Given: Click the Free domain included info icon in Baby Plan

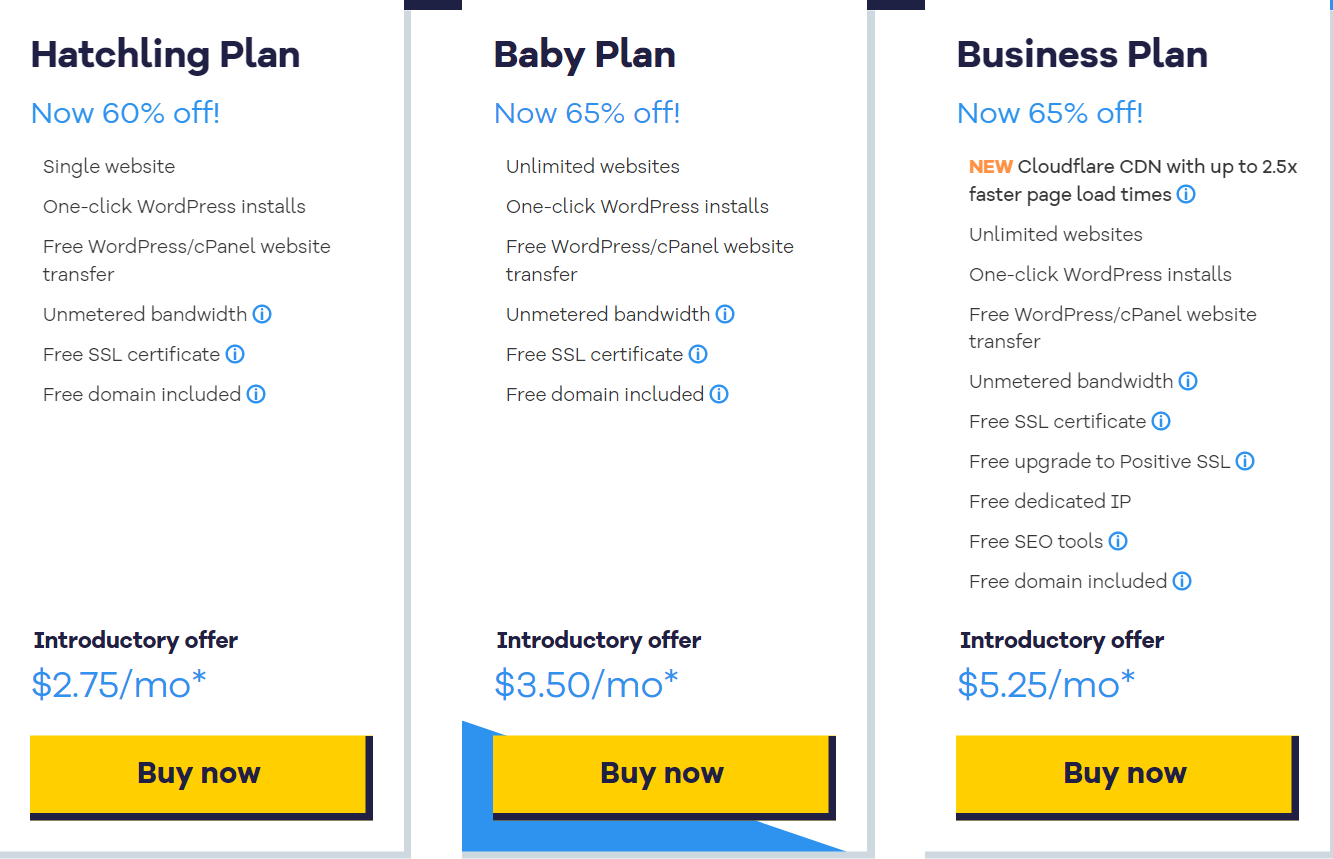Looking at the screenshot, I should [x=718, y=394].
